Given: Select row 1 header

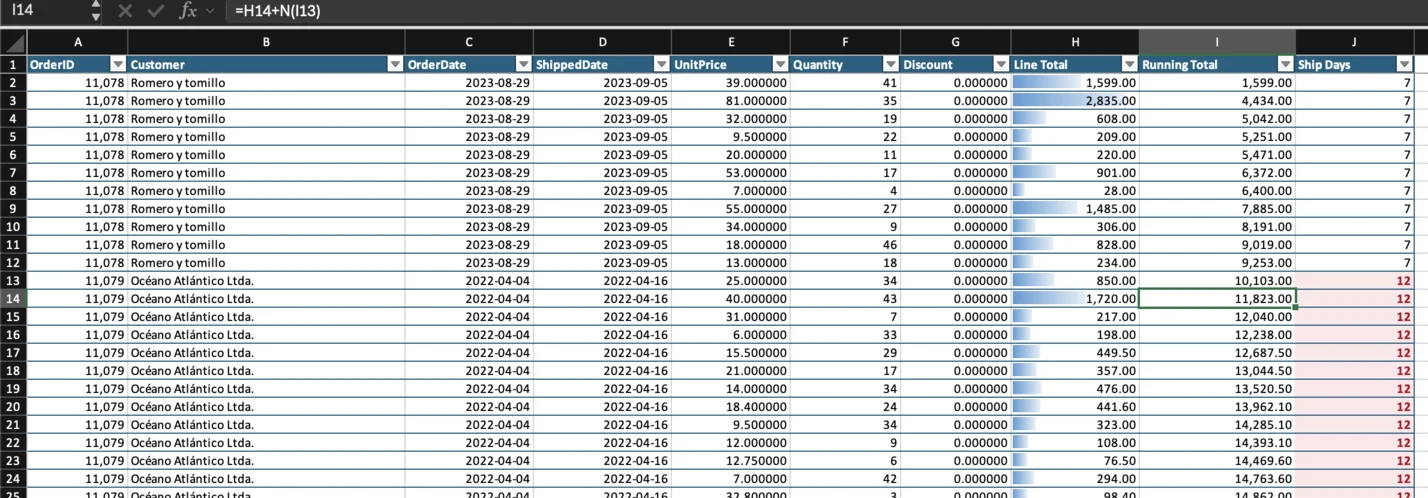Looking at the screenshot, I should pyautogui.click(x=13, y=65).
